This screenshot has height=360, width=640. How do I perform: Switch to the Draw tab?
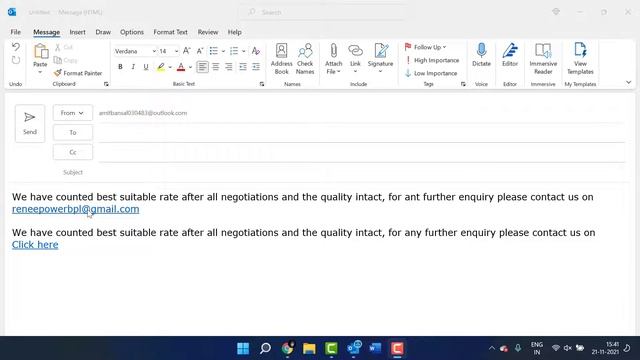pos(103,32)
